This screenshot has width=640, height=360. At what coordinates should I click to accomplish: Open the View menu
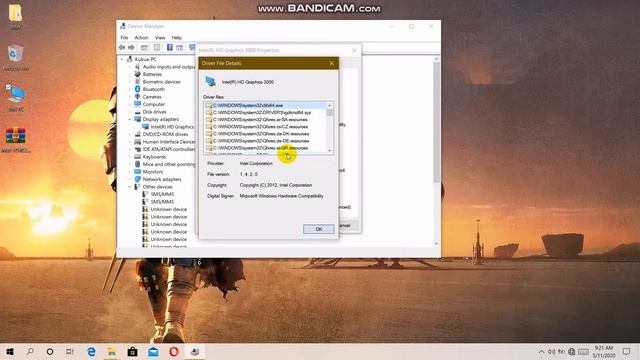[x=160, y=38]
